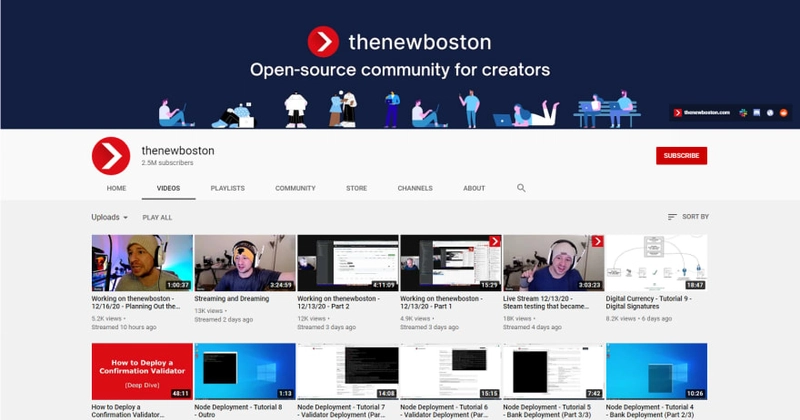The height and width of the screenshot is (420, 800).
Task: Open the 18:47 Digital Signatures thumbnail
Action: coord(657,263)
